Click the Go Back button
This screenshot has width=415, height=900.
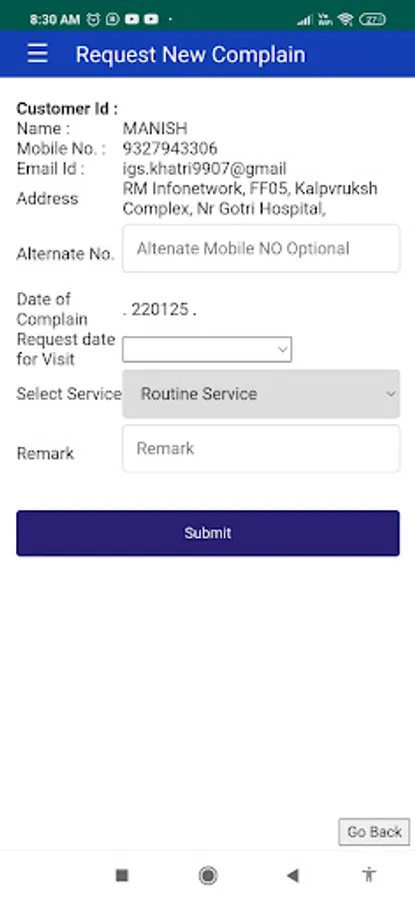(374, 832)
